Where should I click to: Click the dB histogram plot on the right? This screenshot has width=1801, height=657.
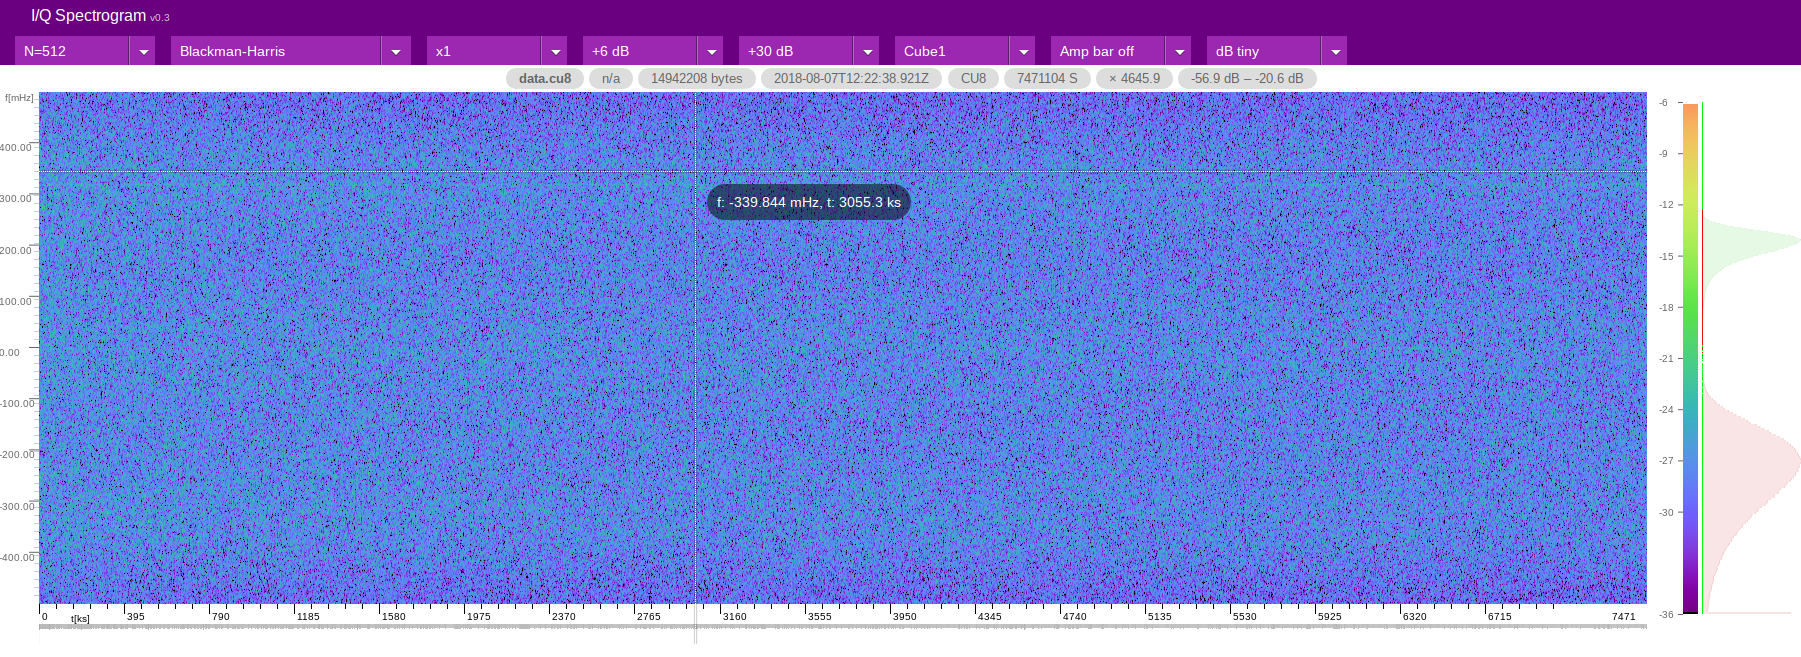1752,358
